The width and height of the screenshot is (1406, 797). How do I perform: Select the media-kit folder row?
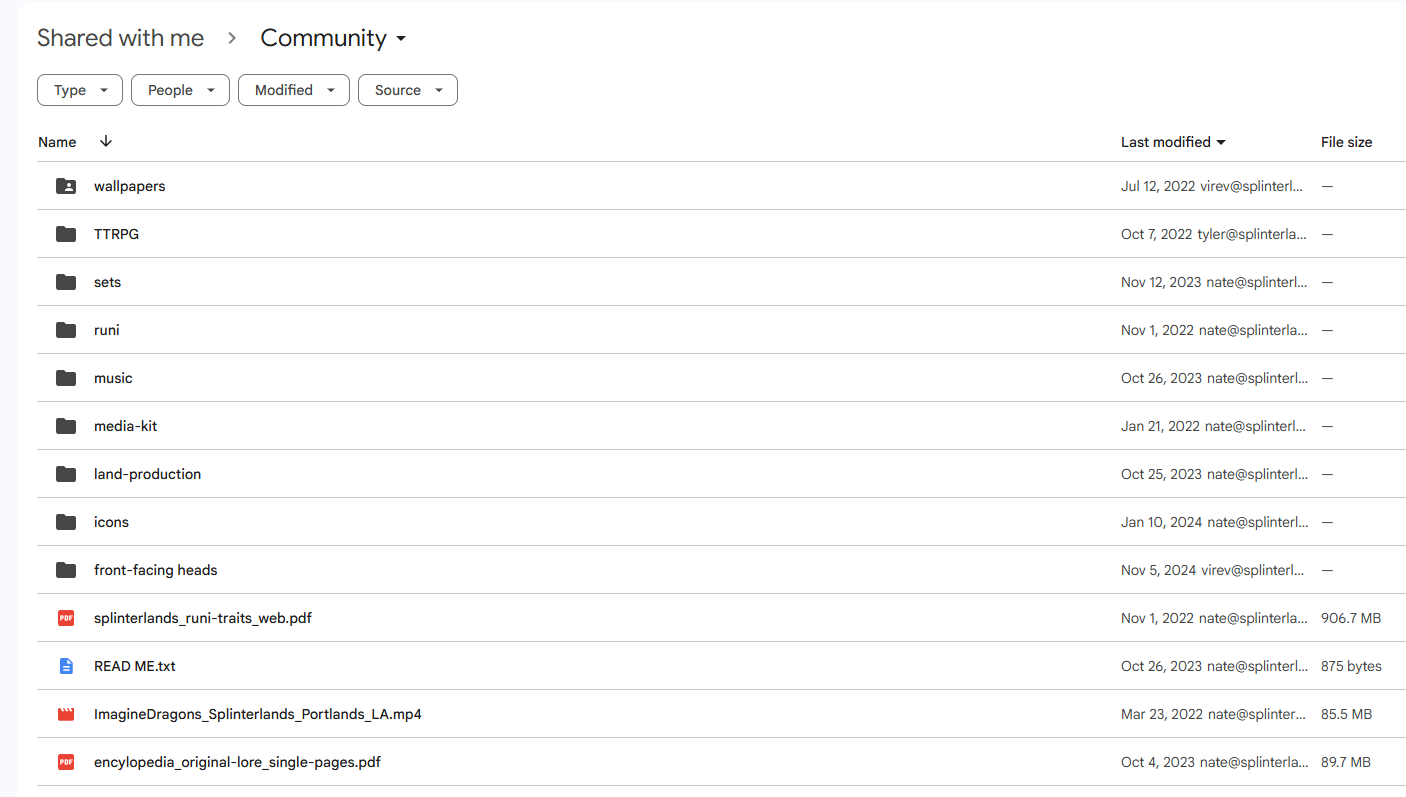click(721, 426)
